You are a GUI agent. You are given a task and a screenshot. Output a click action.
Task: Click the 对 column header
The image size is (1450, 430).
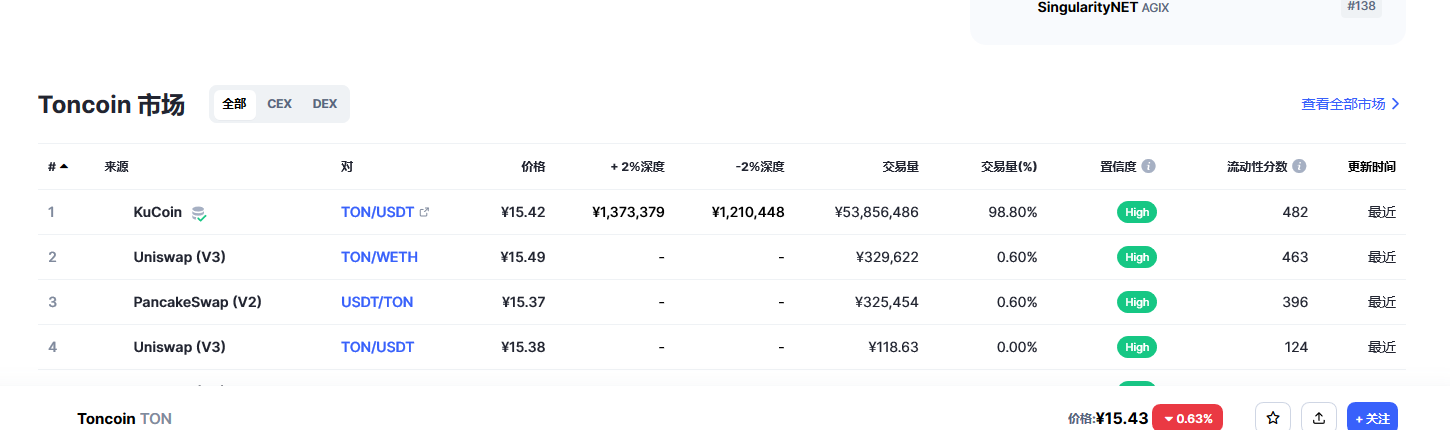[347, 166]
